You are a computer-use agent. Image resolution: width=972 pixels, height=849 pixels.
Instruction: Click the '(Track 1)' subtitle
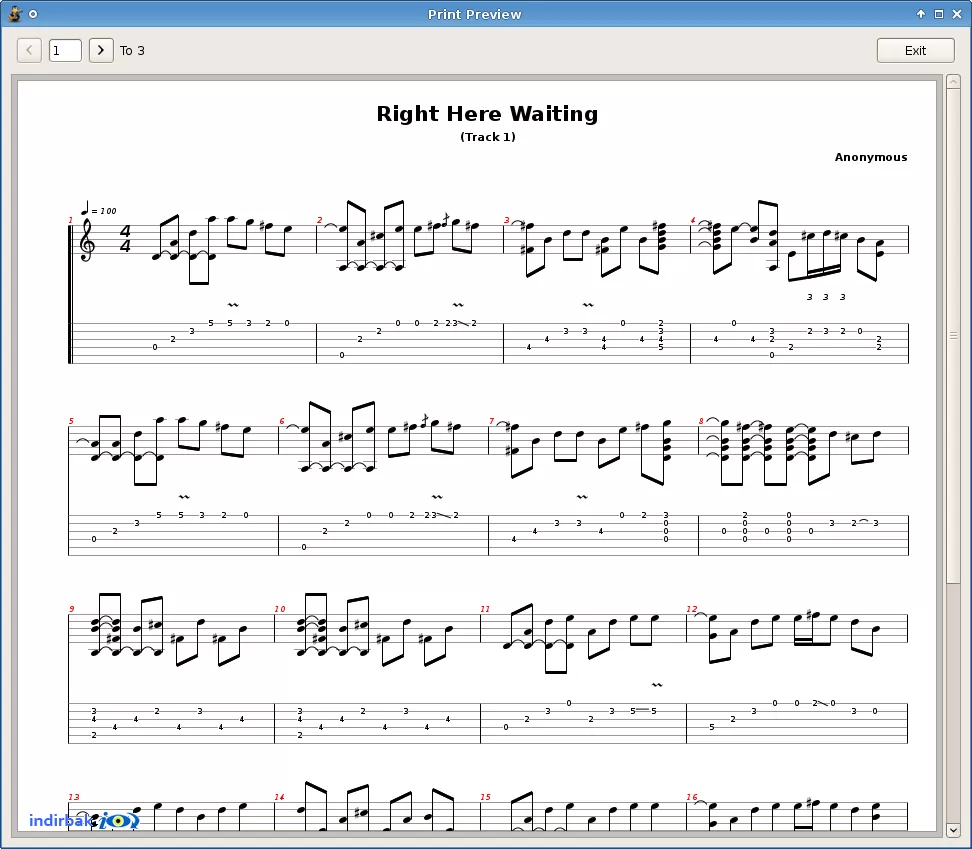tap(488, 137)
